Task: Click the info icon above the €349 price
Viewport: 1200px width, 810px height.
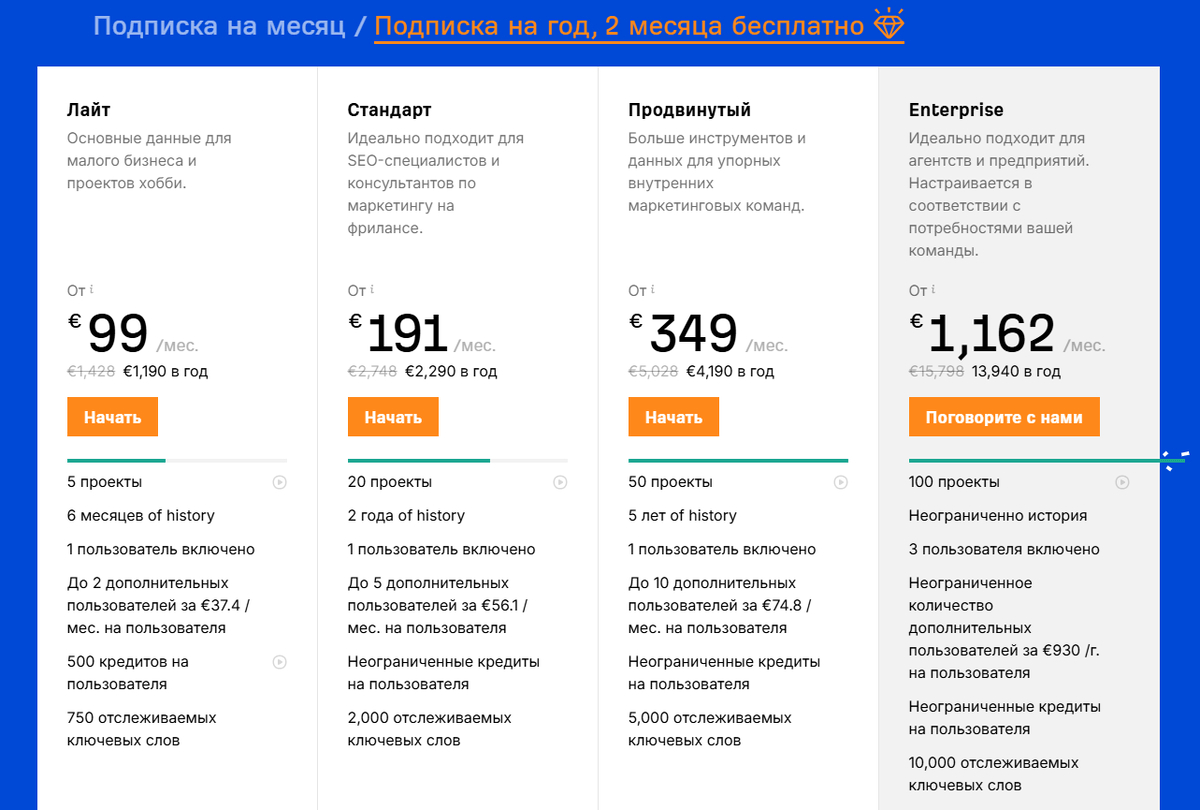Action: [653, 289]
